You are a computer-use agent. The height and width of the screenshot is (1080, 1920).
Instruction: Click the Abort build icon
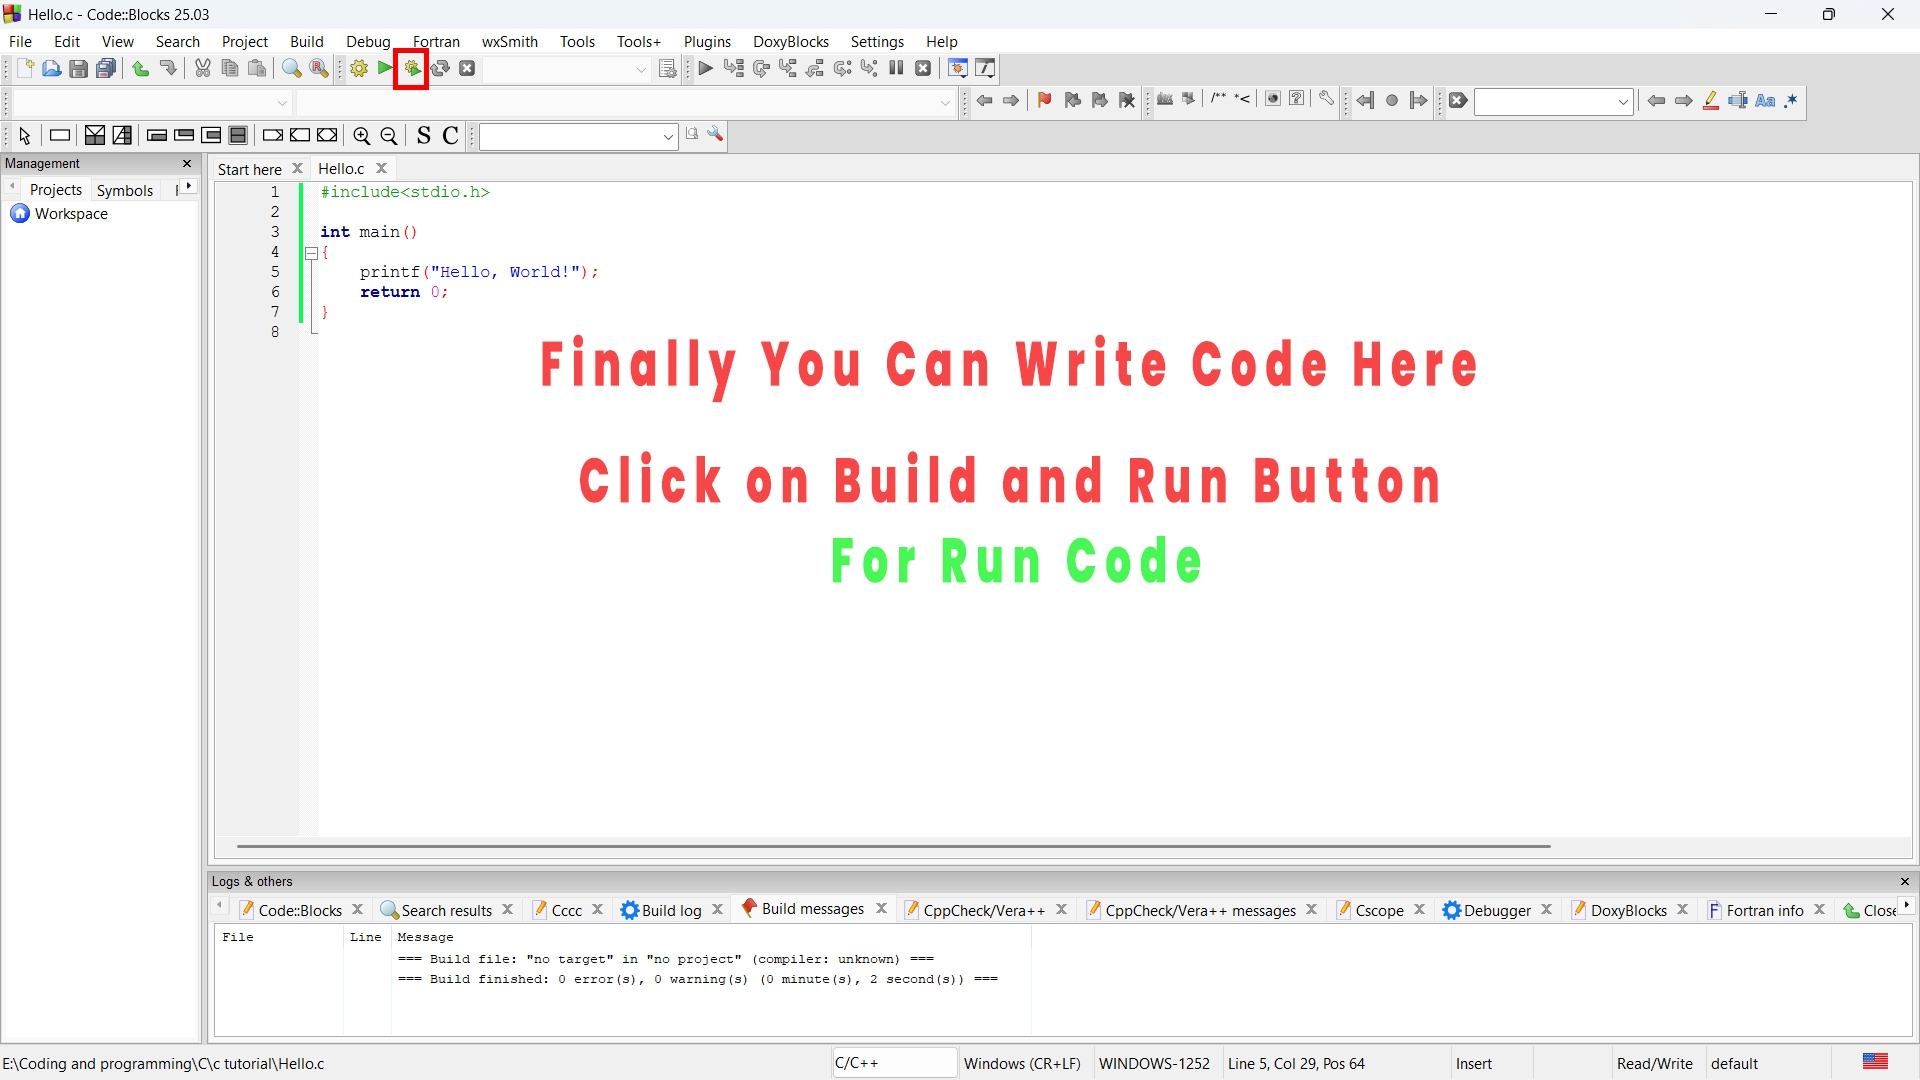pos(467,69)
